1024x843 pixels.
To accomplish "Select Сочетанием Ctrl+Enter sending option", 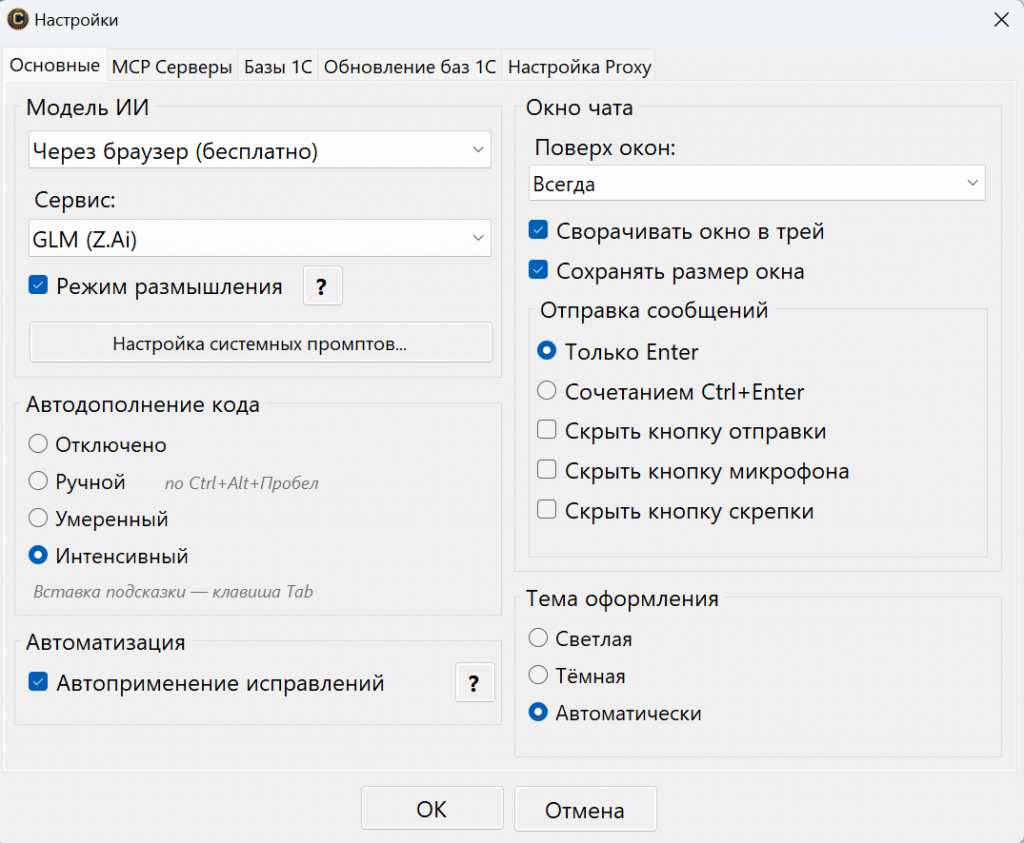I will tap(547, 391).
